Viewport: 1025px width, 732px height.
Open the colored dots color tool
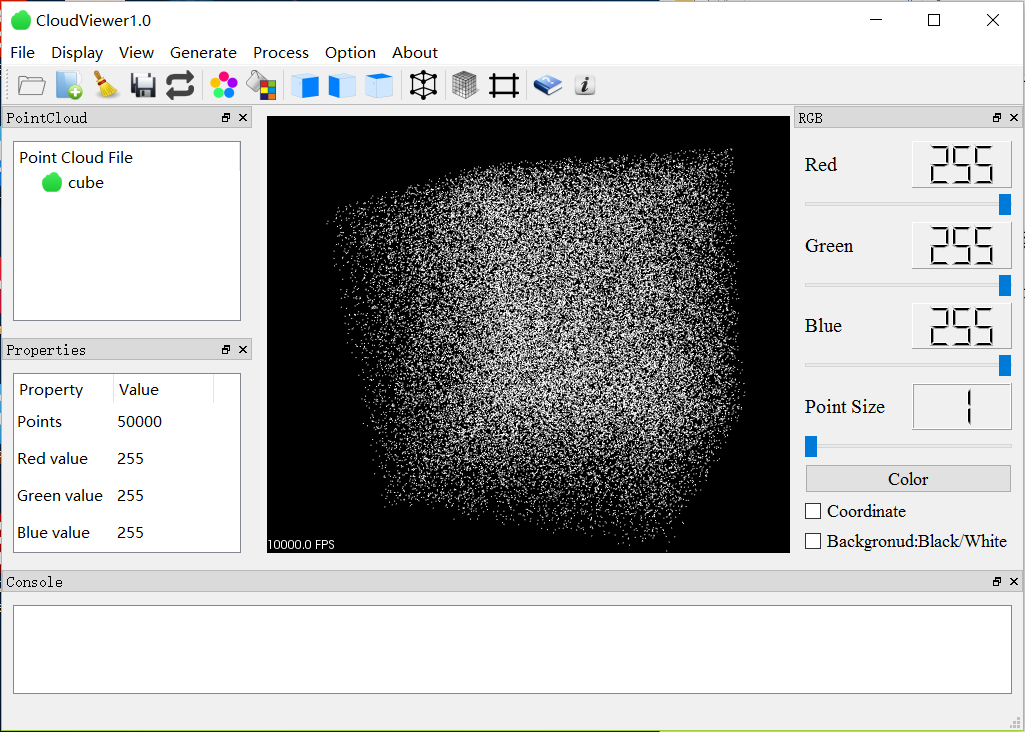point(223,85)
